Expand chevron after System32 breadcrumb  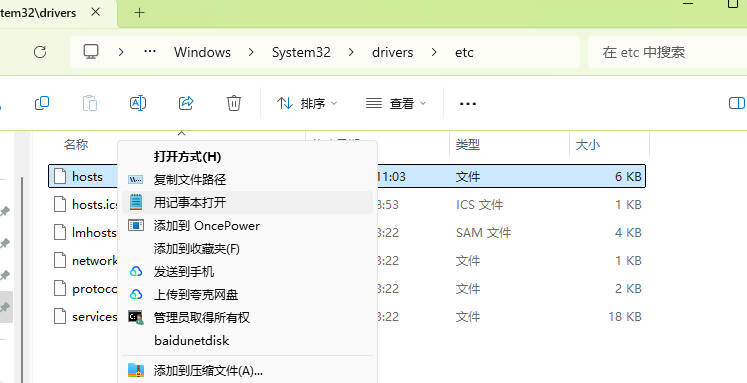351,52
